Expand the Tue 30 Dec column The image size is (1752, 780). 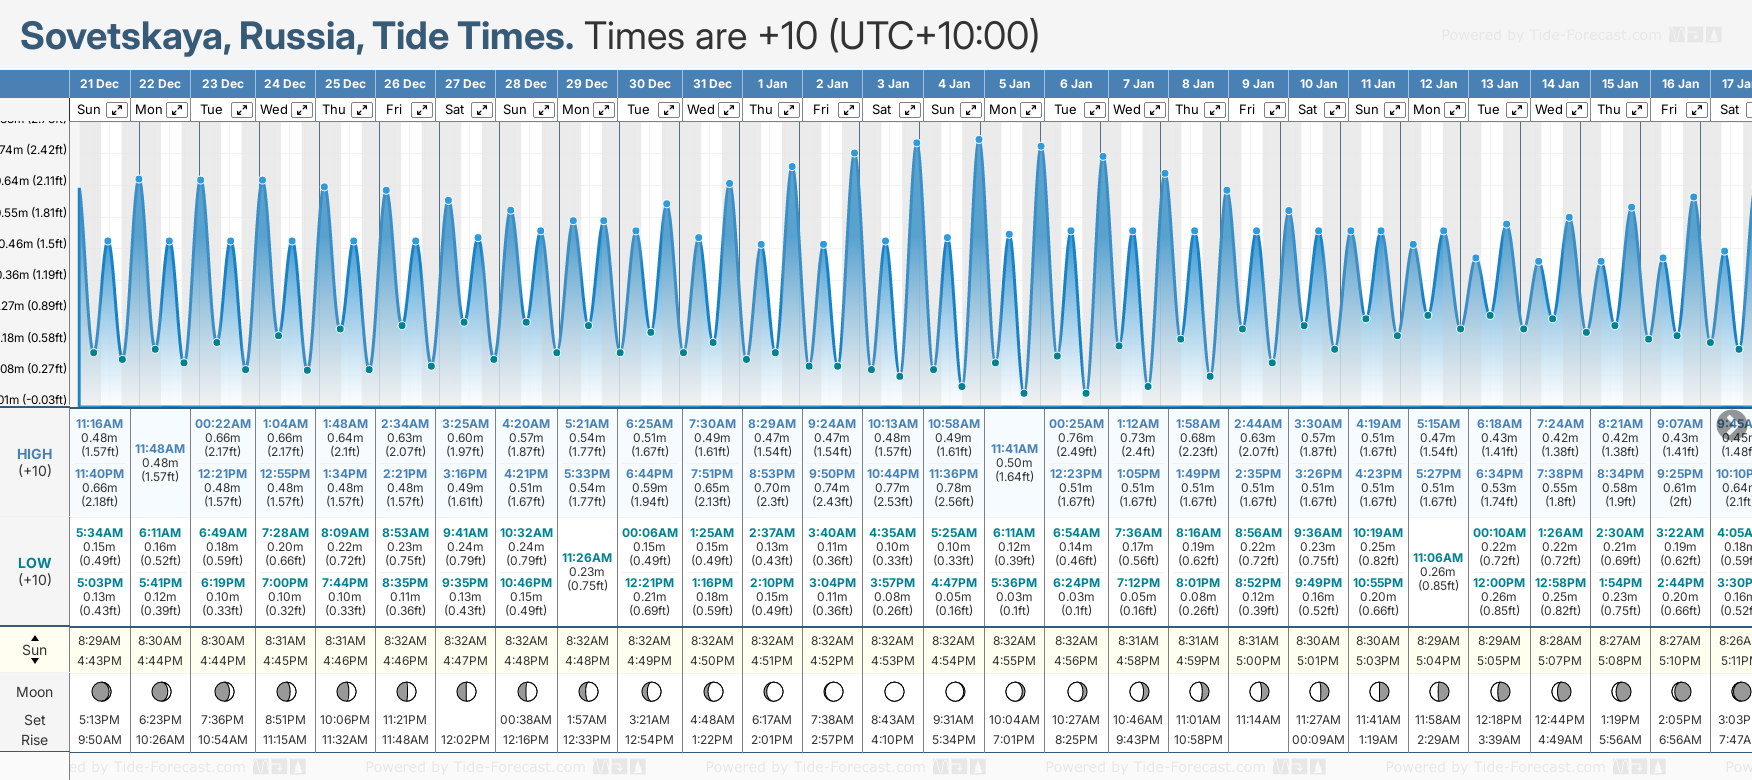pos(667,110)
